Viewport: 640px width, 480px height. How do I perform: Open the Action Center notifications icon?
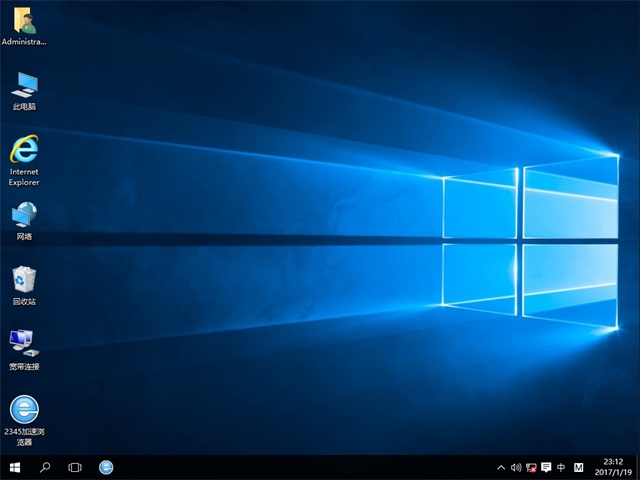pyautogui.click(x=546, y=467)
